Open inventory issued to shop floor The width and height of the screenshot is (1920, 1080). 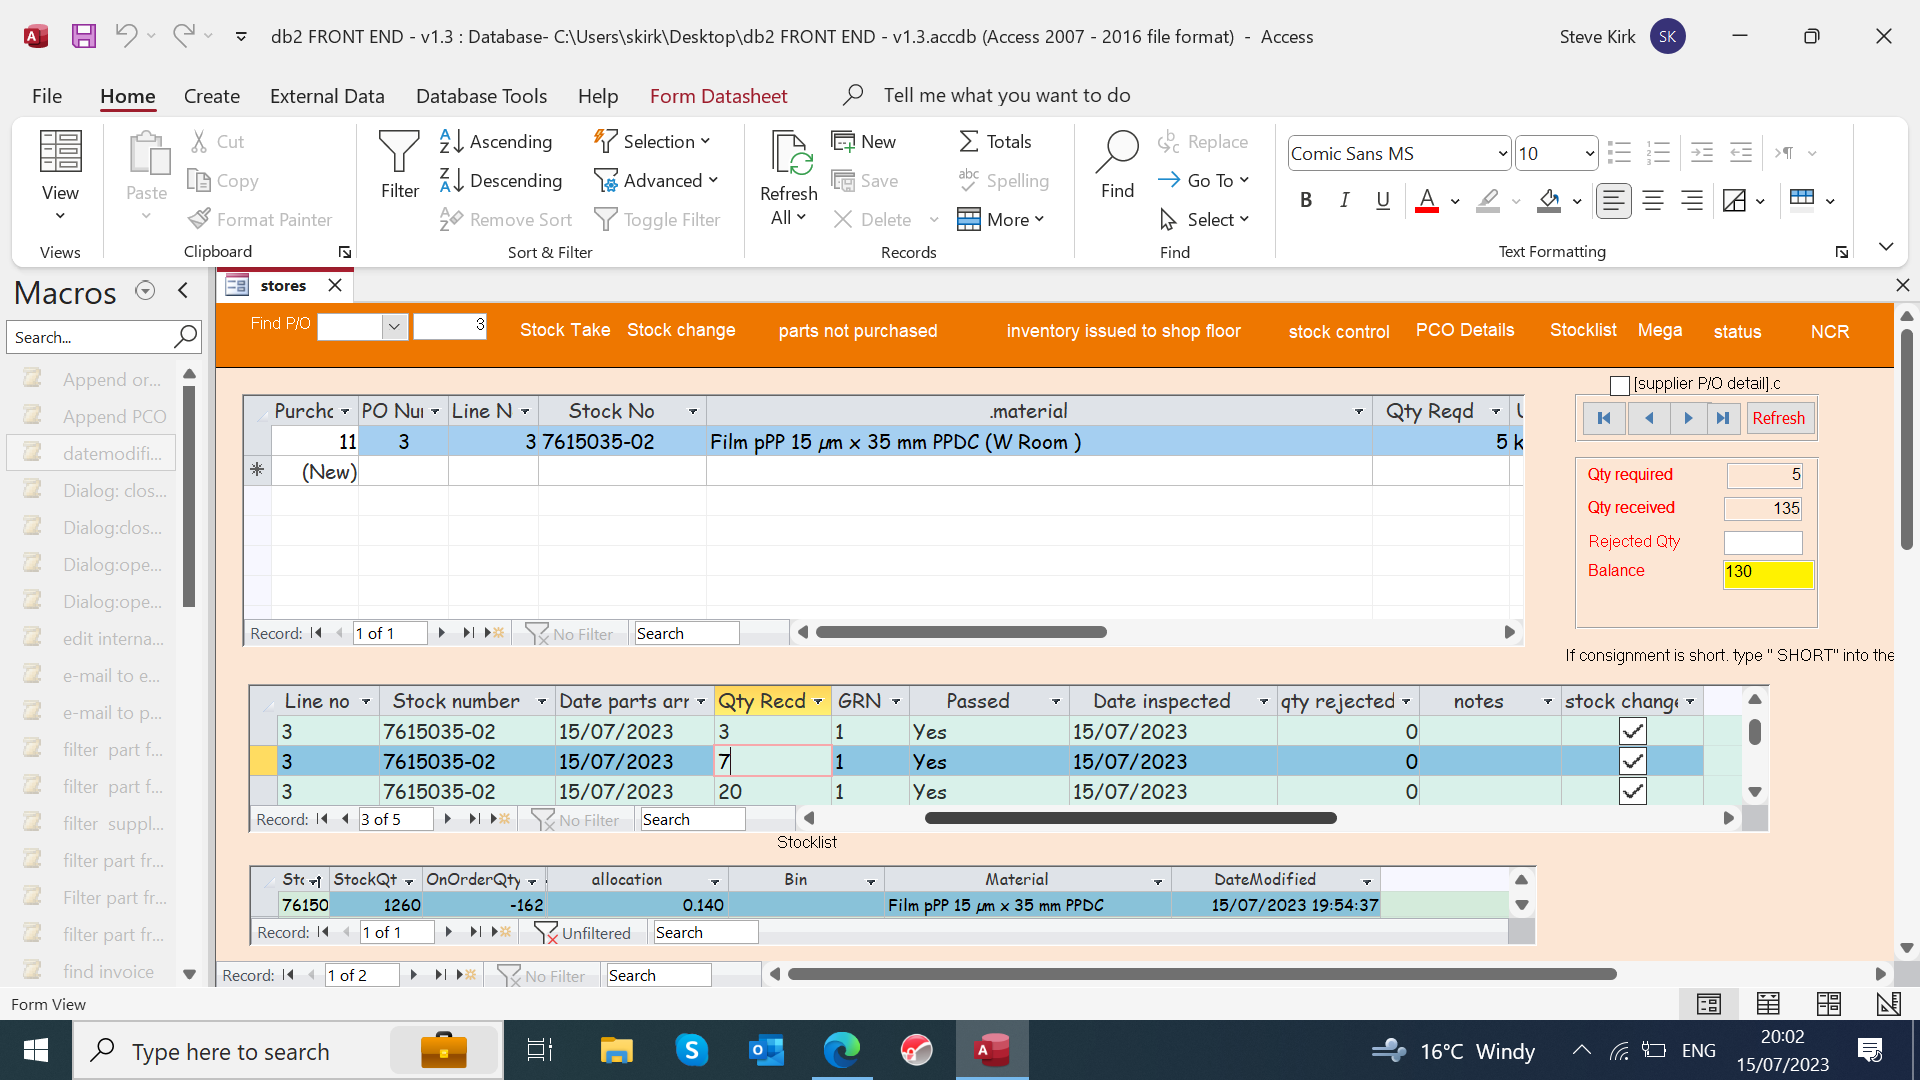coord(1123,331)
